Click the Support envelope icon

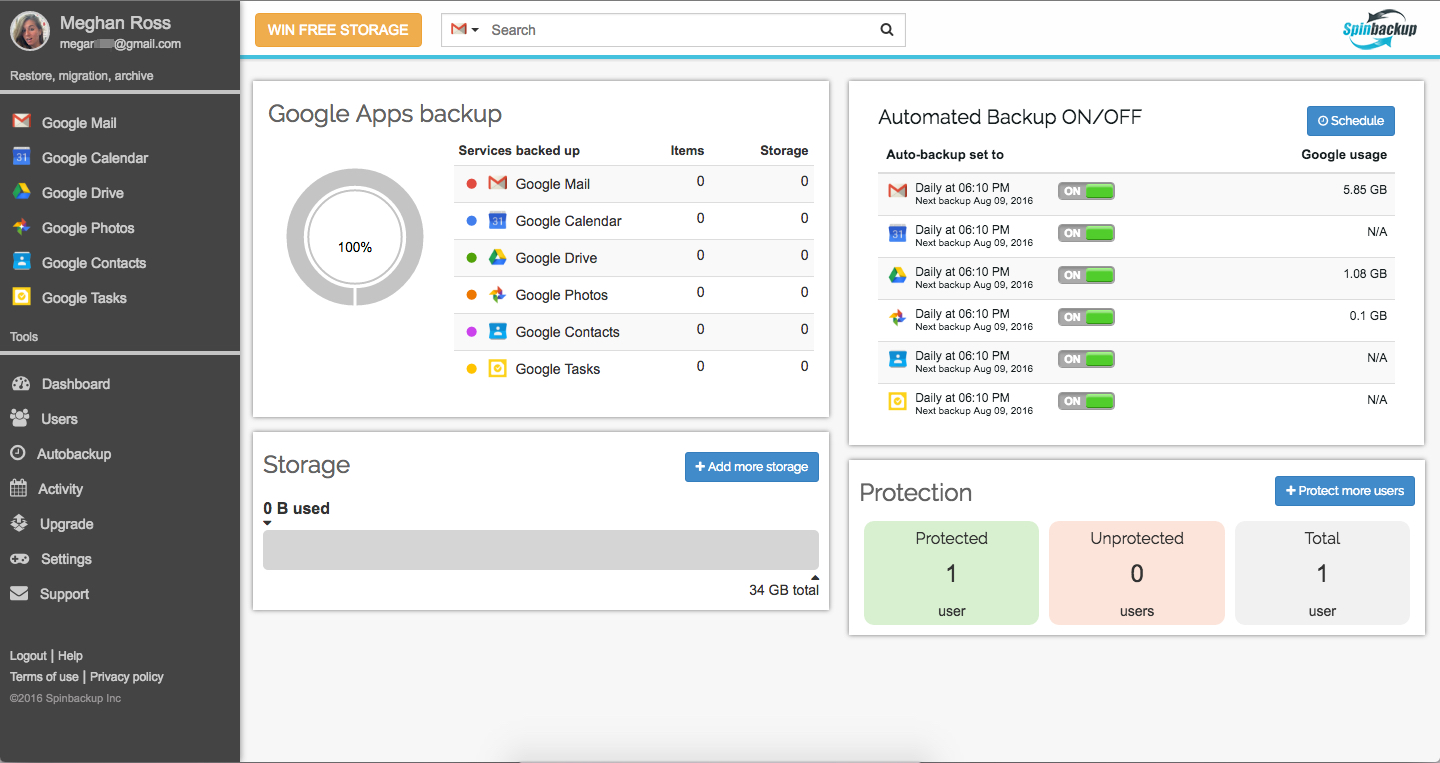coord(19,593)
